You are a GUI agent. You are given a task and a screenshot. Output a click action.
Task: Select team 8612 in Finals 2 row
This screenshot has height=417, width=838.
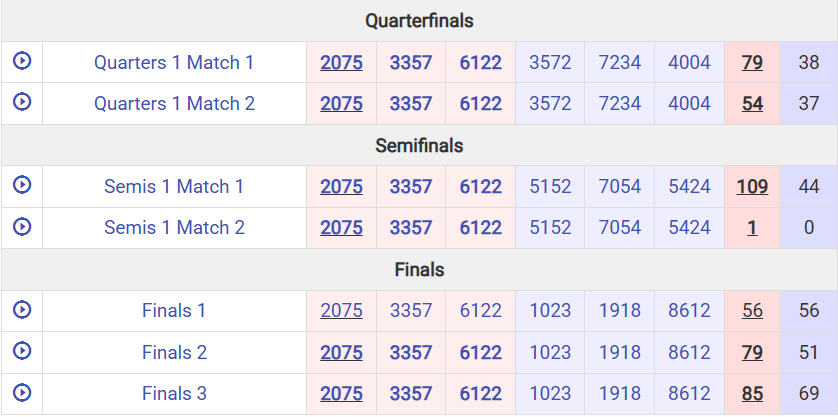[x=689, y=353]
